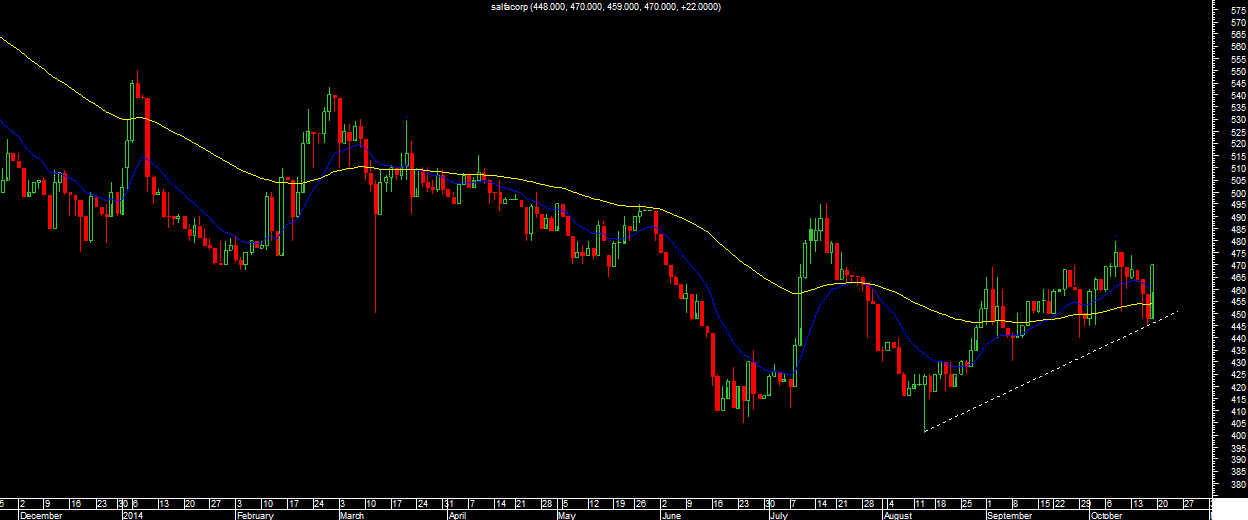Select the June month label
The height and width of the screenshot is (520, 1248).
pos(672,515)
